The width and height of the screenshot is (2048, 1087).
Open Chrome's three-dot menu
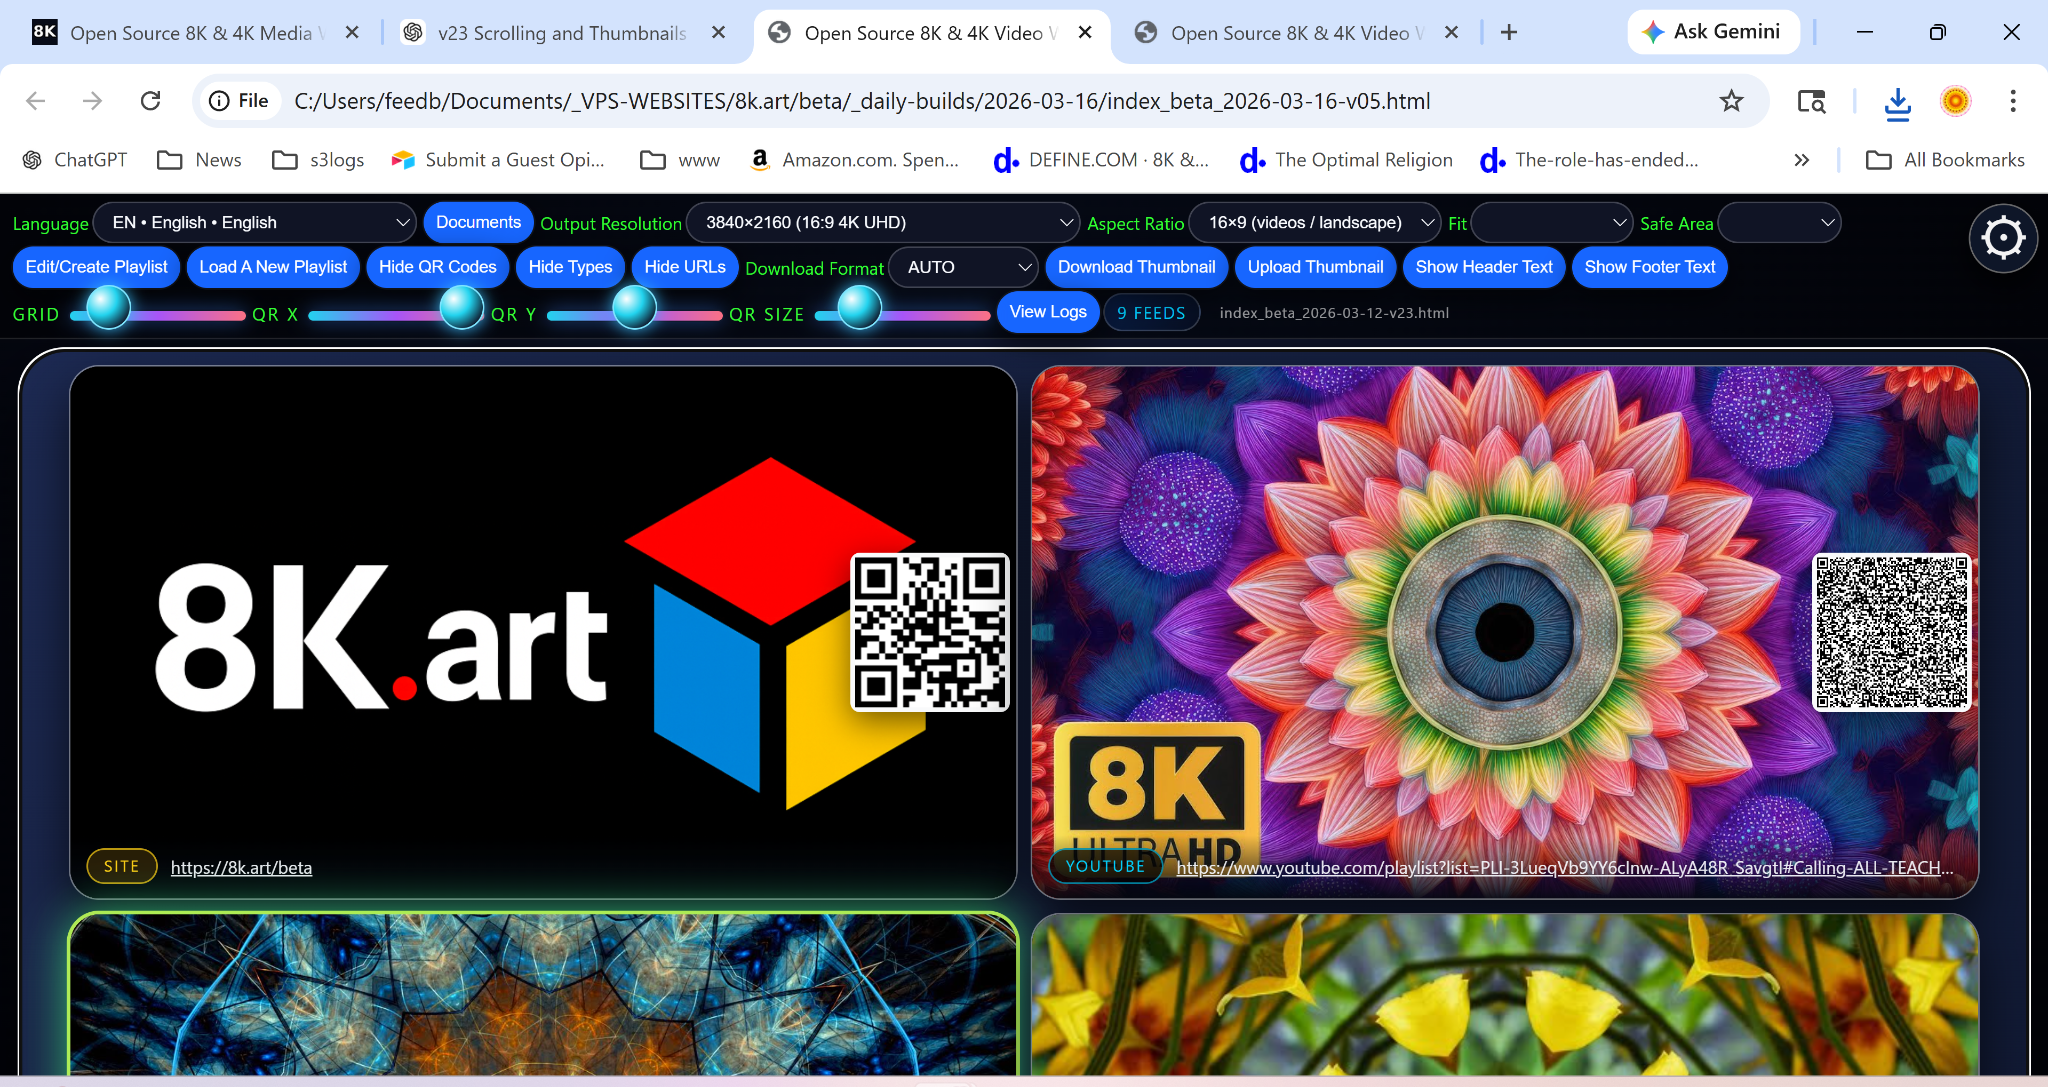click(x=2013, y=101)
